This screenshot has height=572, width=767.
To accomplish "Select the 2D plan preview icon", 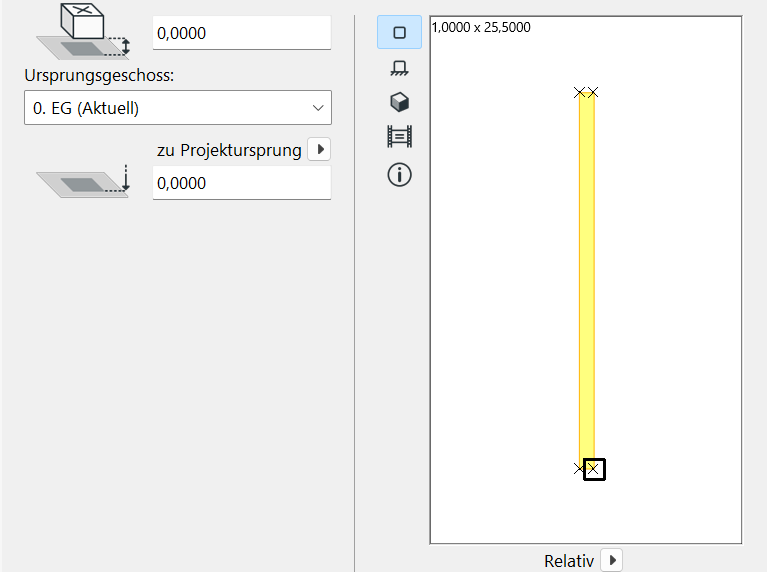I will (x=399, y=32).
